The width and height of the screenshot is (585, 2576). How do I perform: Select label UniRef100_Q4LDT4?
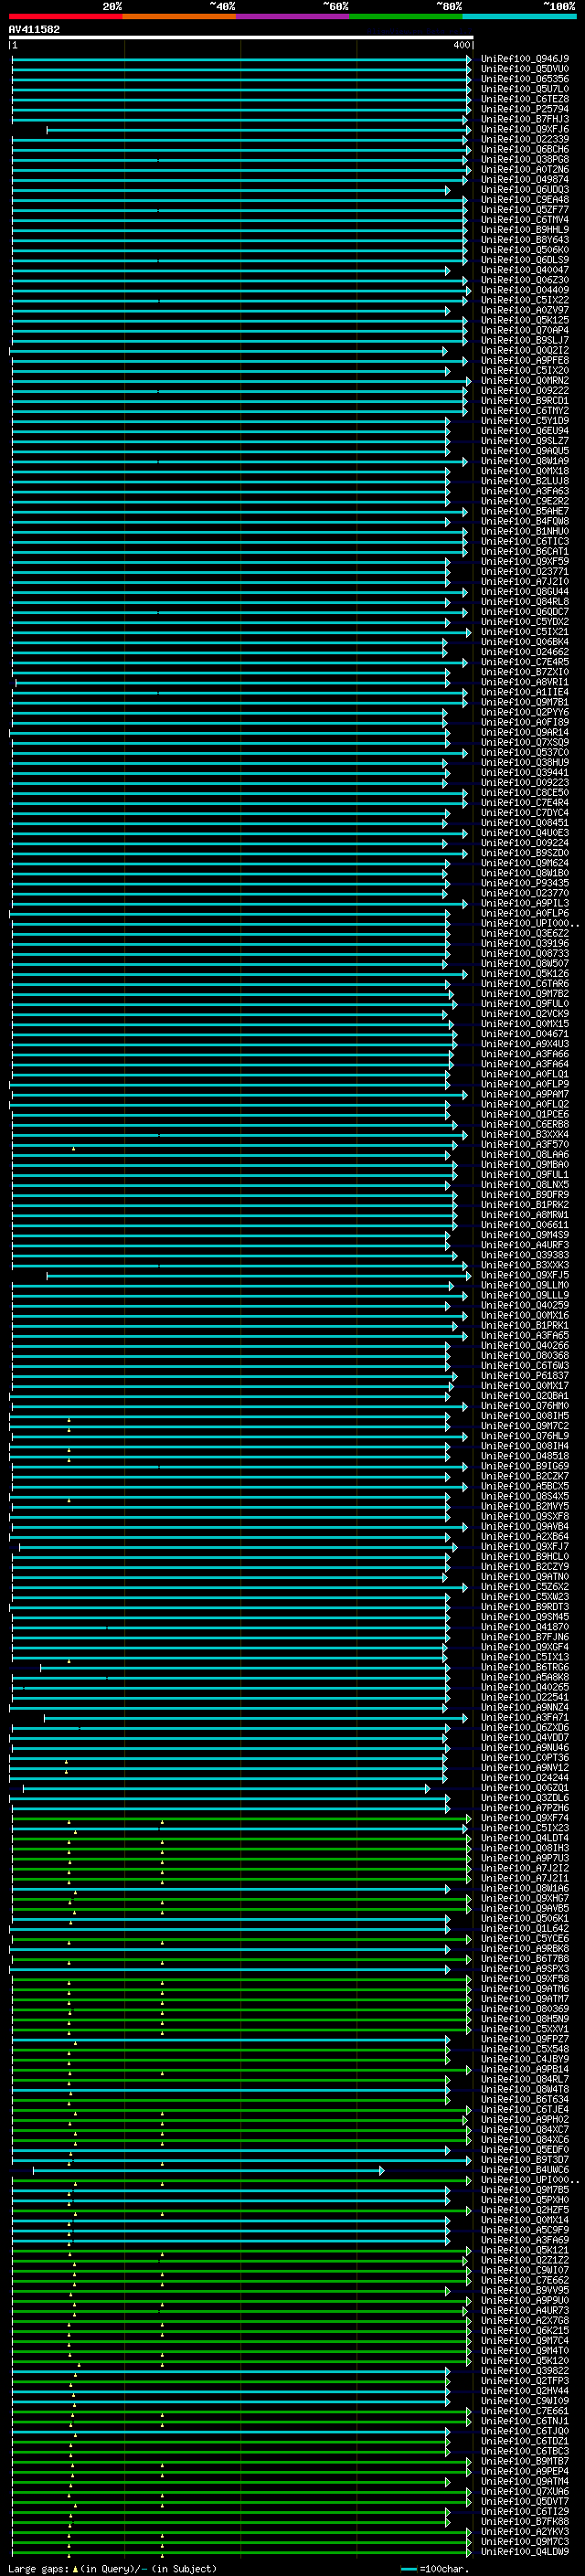pos(525,1838)
